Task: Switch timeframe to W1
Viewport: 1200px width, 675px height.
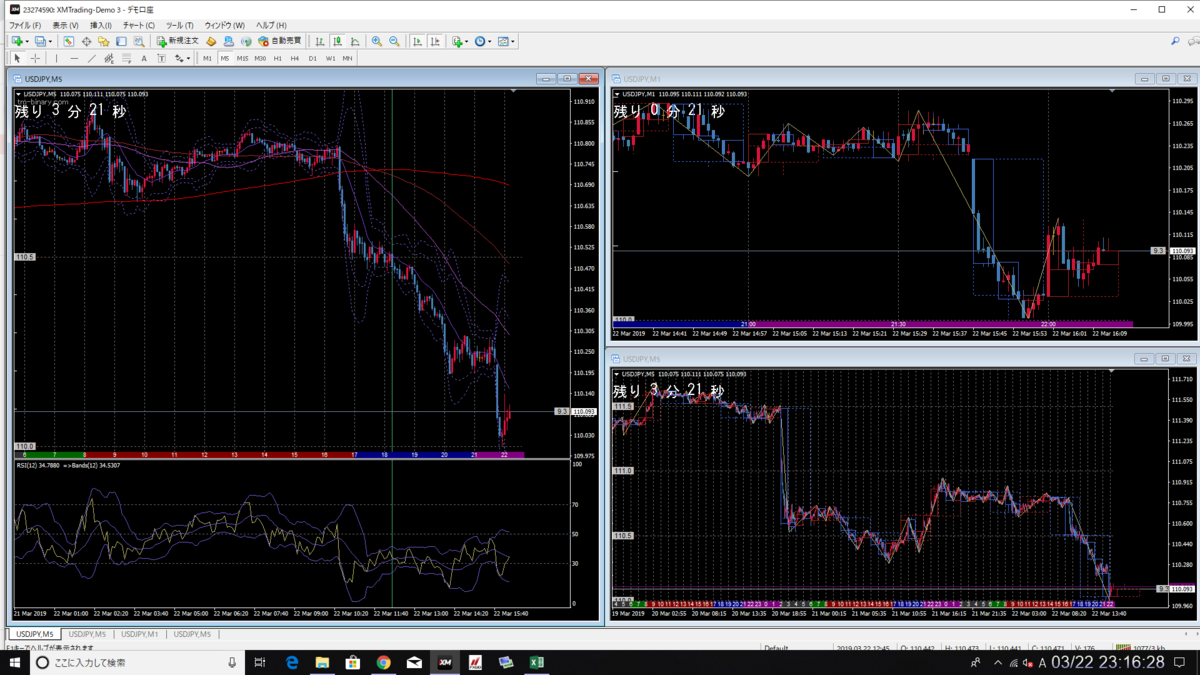Action: pyautogui.click(x=330, y=58)
